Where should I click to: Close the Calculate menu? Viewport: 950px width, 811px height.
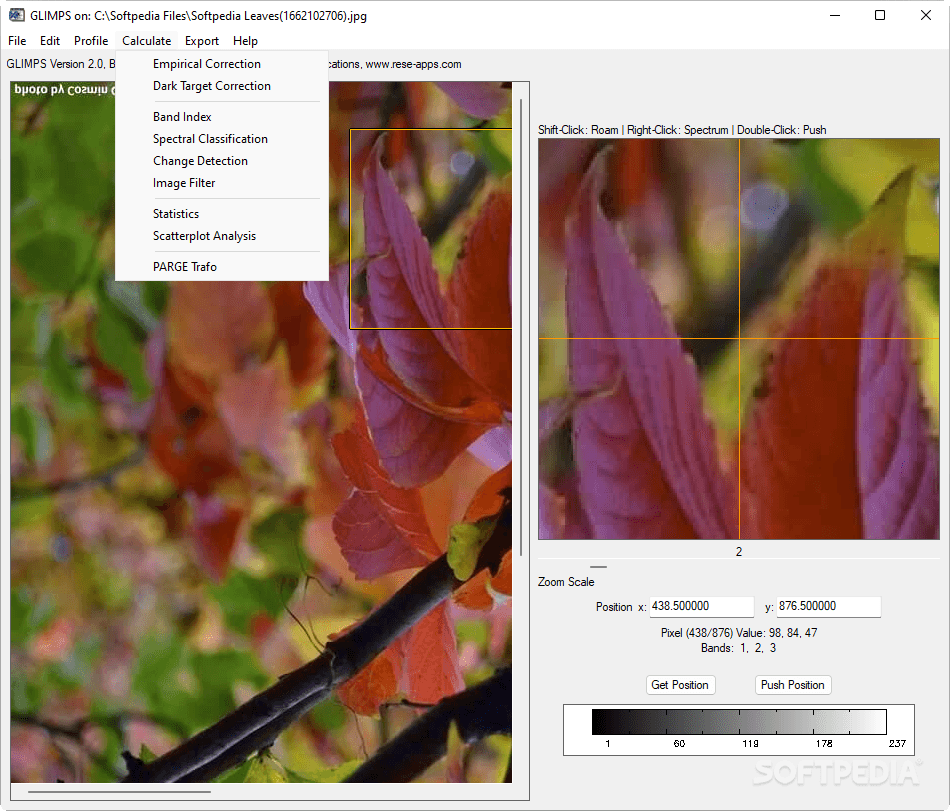coord(147,41)
